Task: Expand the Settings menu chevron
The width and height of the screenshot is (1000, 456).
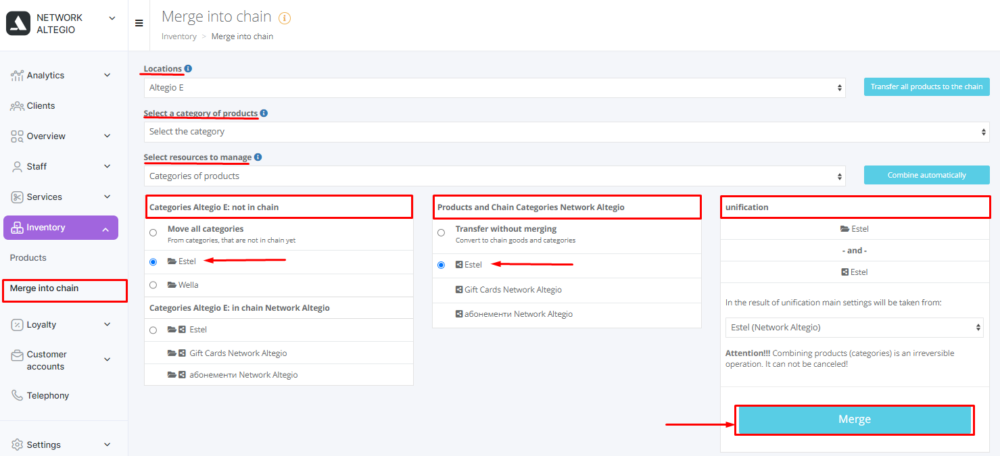Action: 107,445
